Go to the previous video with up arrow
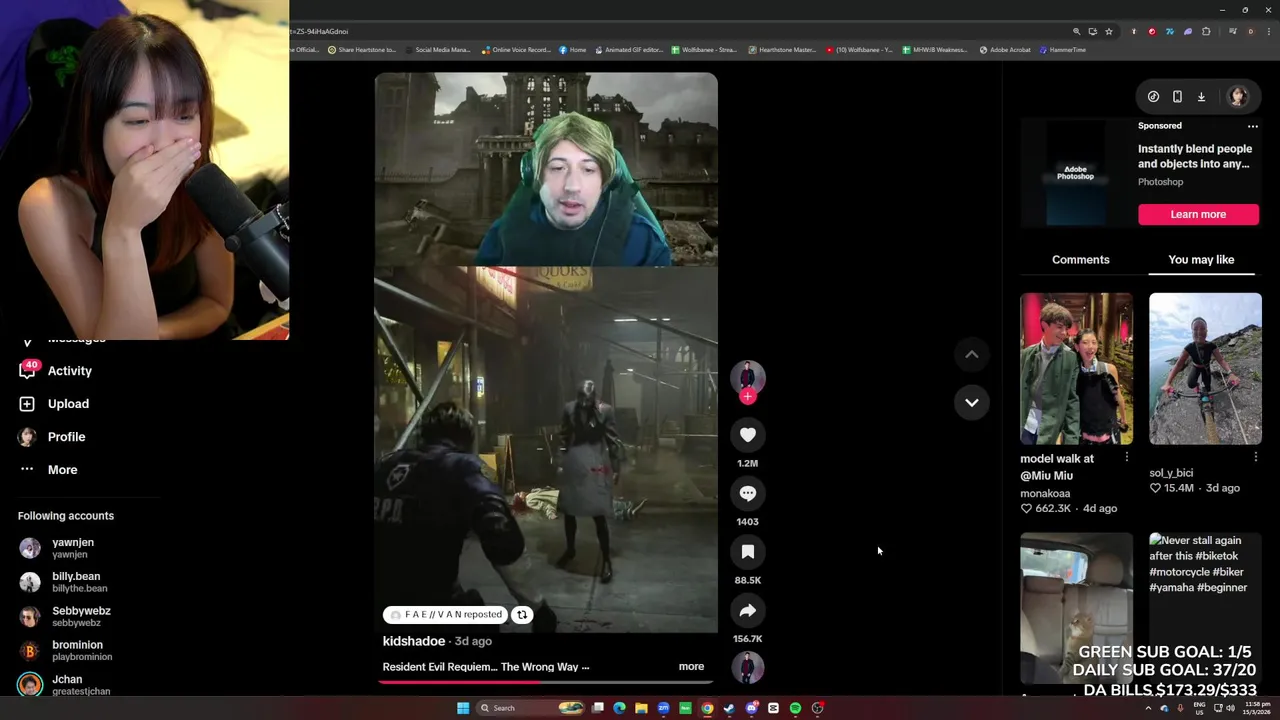 (971, 354)
